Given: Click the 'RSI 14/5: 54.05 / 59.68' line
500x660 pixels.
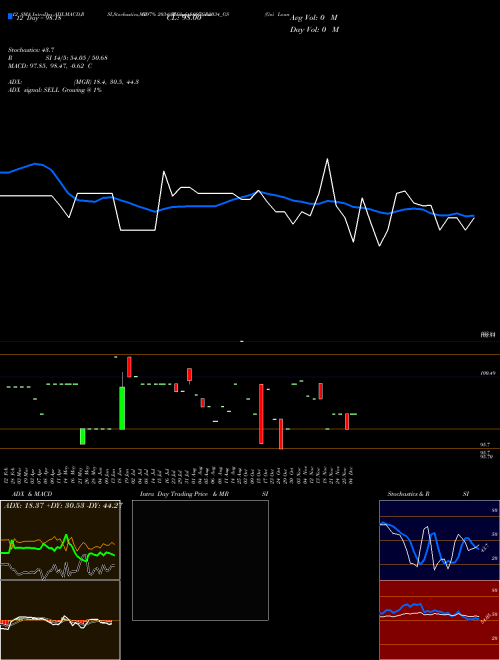Looking at the screenshot, I should 58,58.
